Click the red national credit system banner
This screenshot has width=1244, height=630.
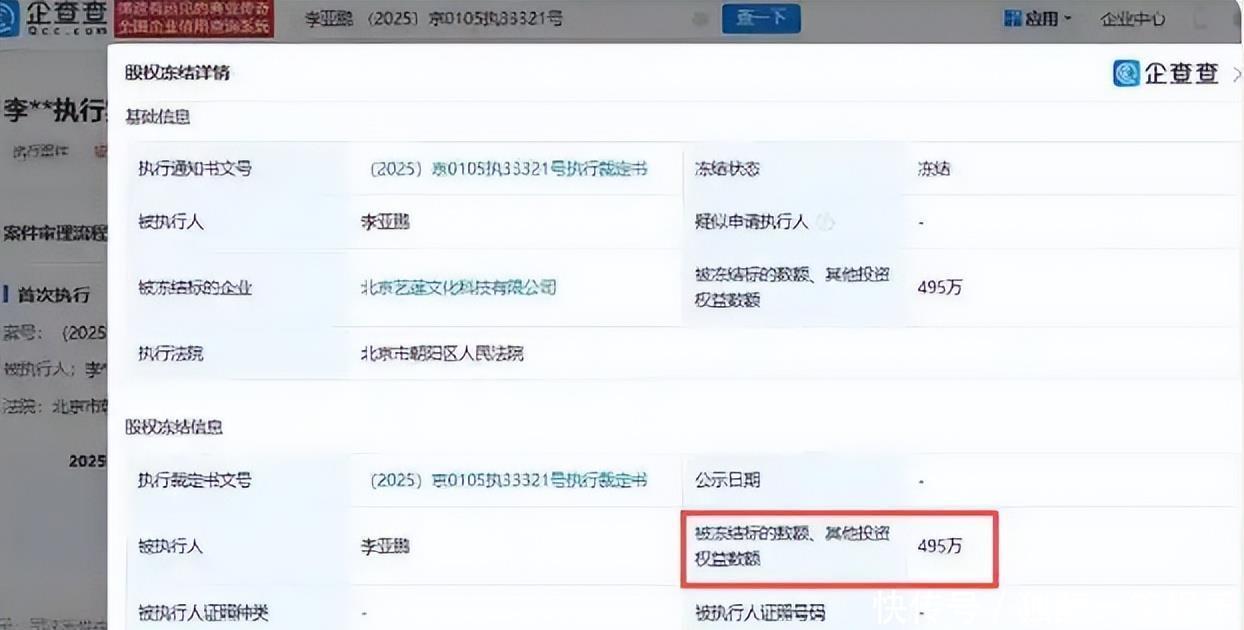pos(192,19)
